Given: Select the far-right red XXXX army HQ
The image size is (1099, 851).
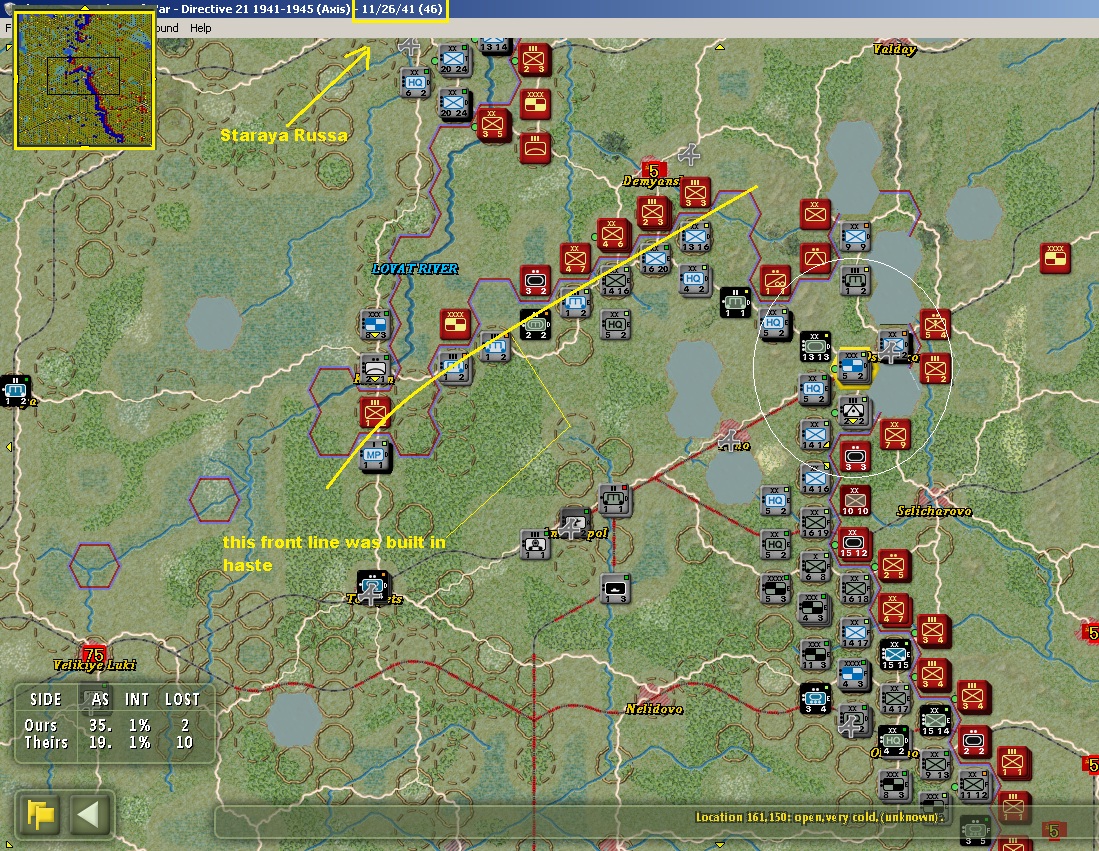Looking at the screenshot, I should [x=1055, y=258].
